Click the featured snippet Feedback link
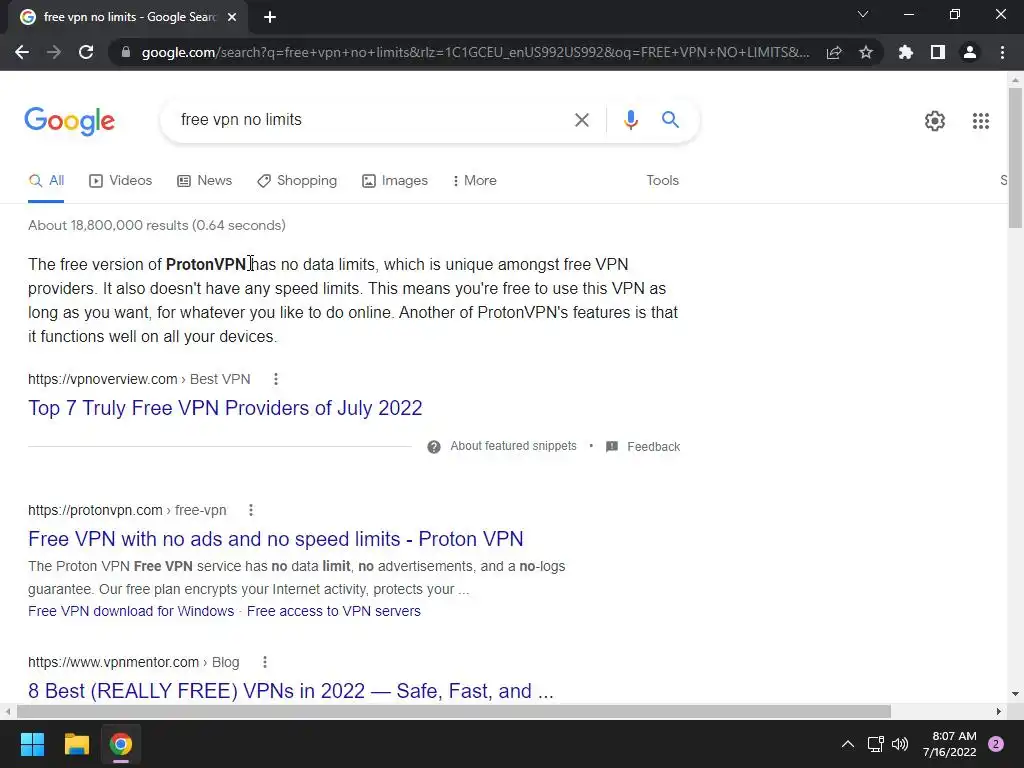1024x768 pixels. [x=653, y=447]
